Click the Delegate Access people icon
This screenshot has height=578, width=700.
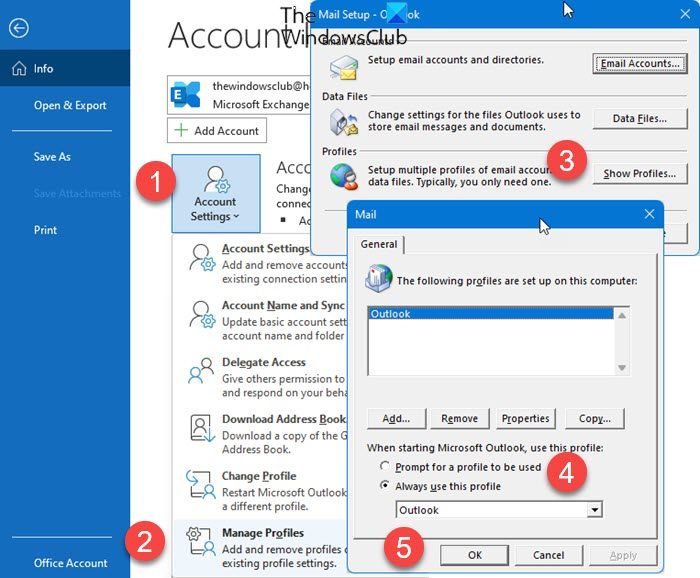click(201, 370)
